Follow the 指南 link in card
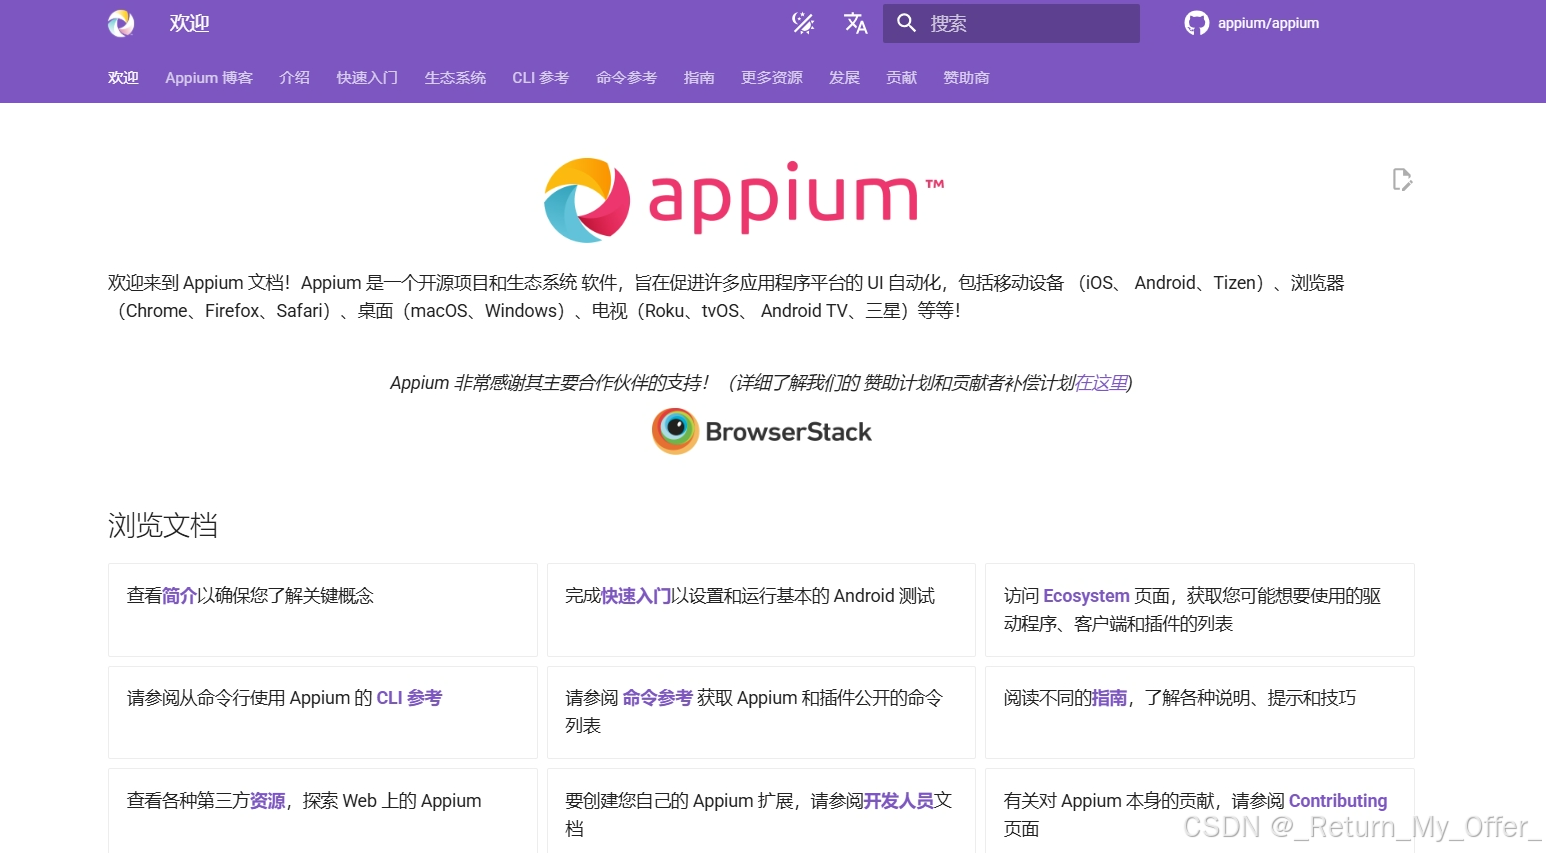 click(1109, 698)
